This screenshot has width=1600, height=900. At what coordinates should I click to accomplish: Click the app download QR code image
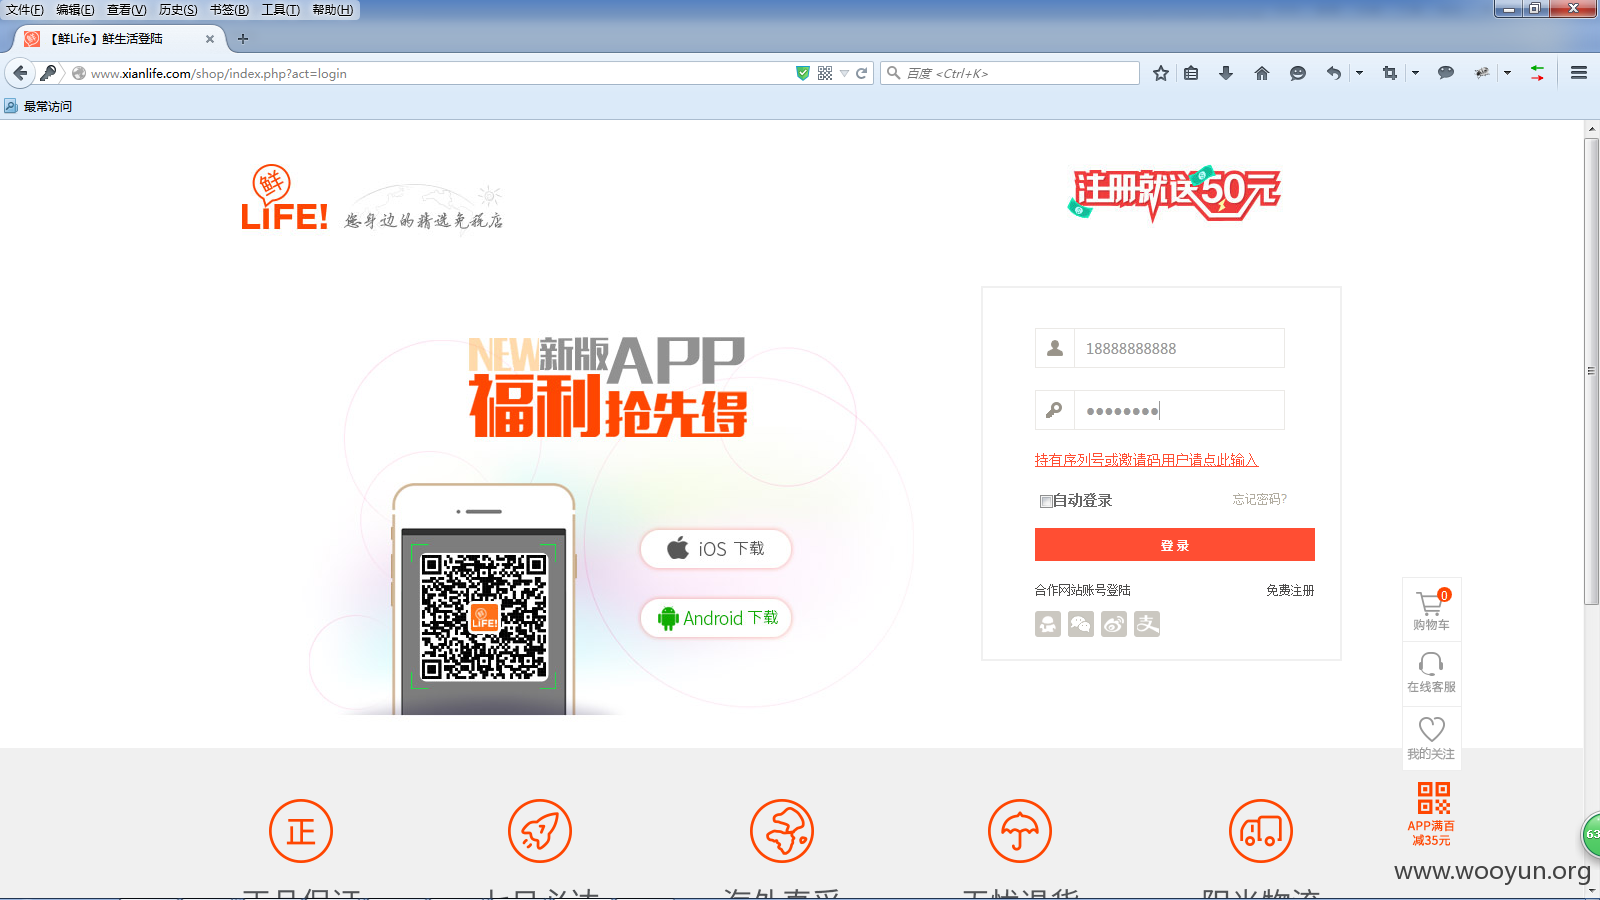click(x=484, y=616)
